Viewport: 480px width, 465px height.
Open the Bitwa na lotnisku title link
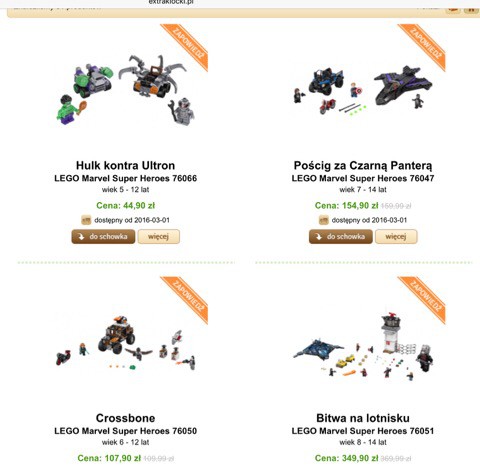coord(363,418)
